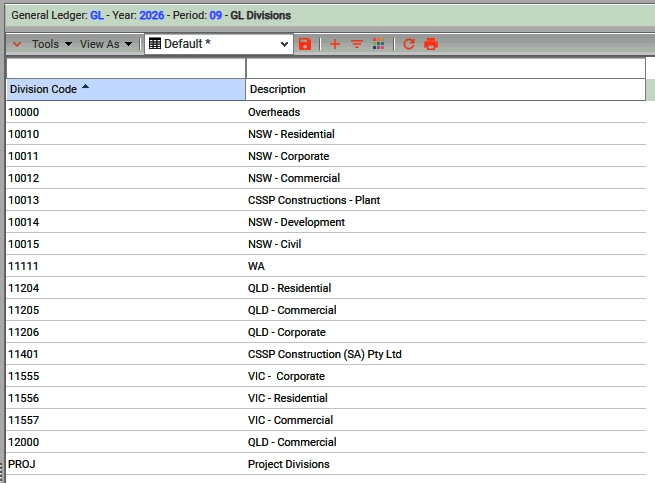Image resolution: width=655 pixels, height=483 pixels.
Task: Refresh the GL Divisions list
Action: pyautogui.click(x=409, y=44)
